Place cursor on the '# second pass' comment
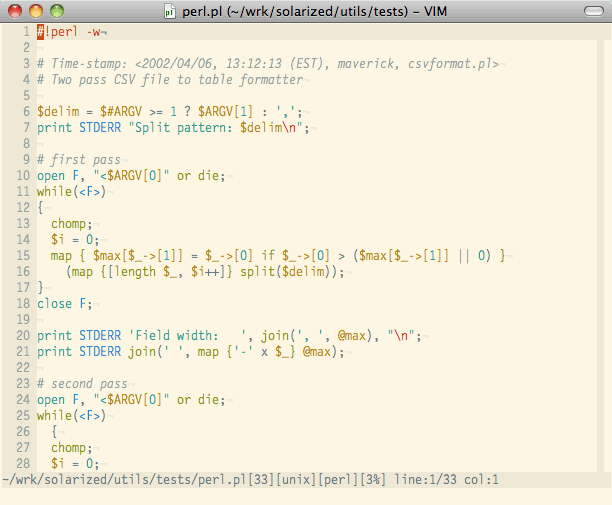The width and height of the screenshot is (612, 505). (x=82, y=384)
